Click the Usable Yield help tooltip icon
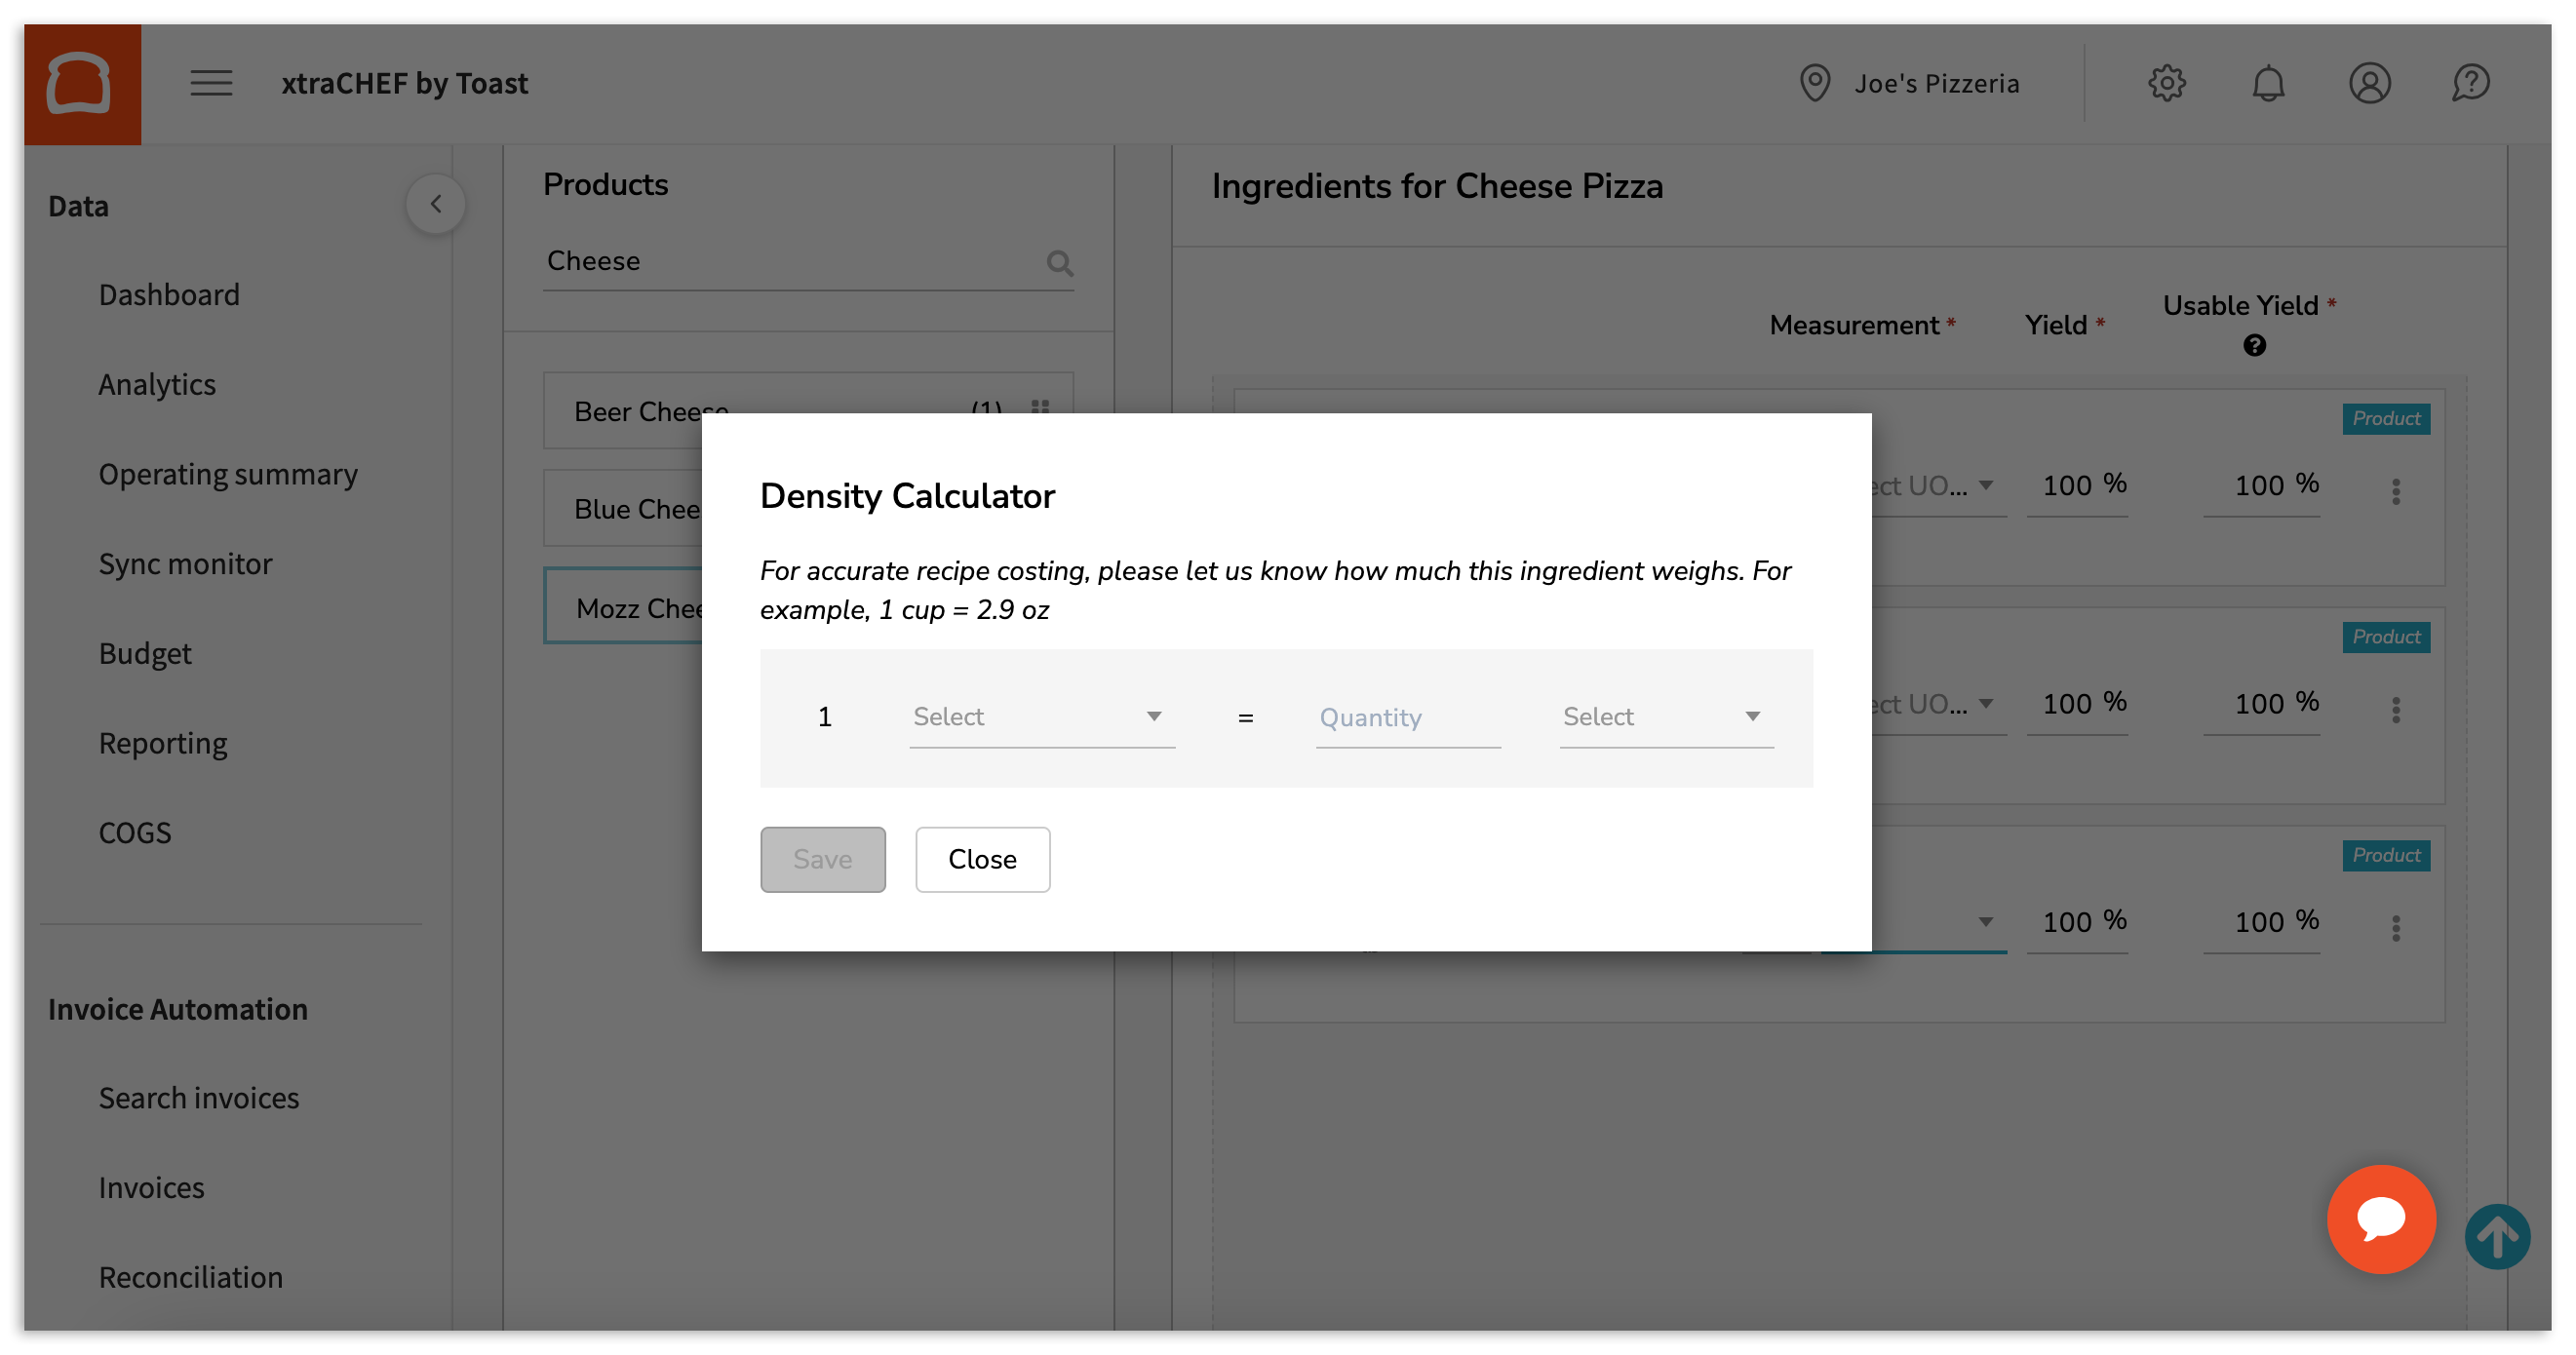 click(2253, 346)
